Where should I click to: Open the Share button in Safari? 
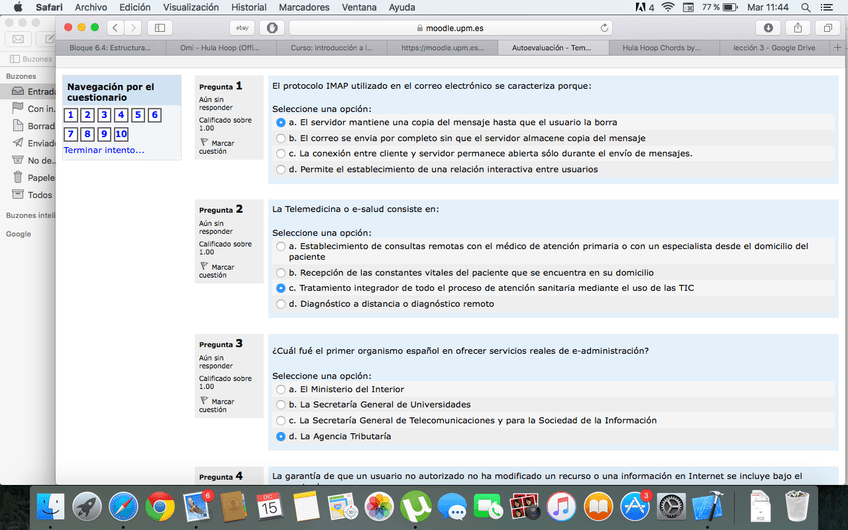tap(798, 28)
